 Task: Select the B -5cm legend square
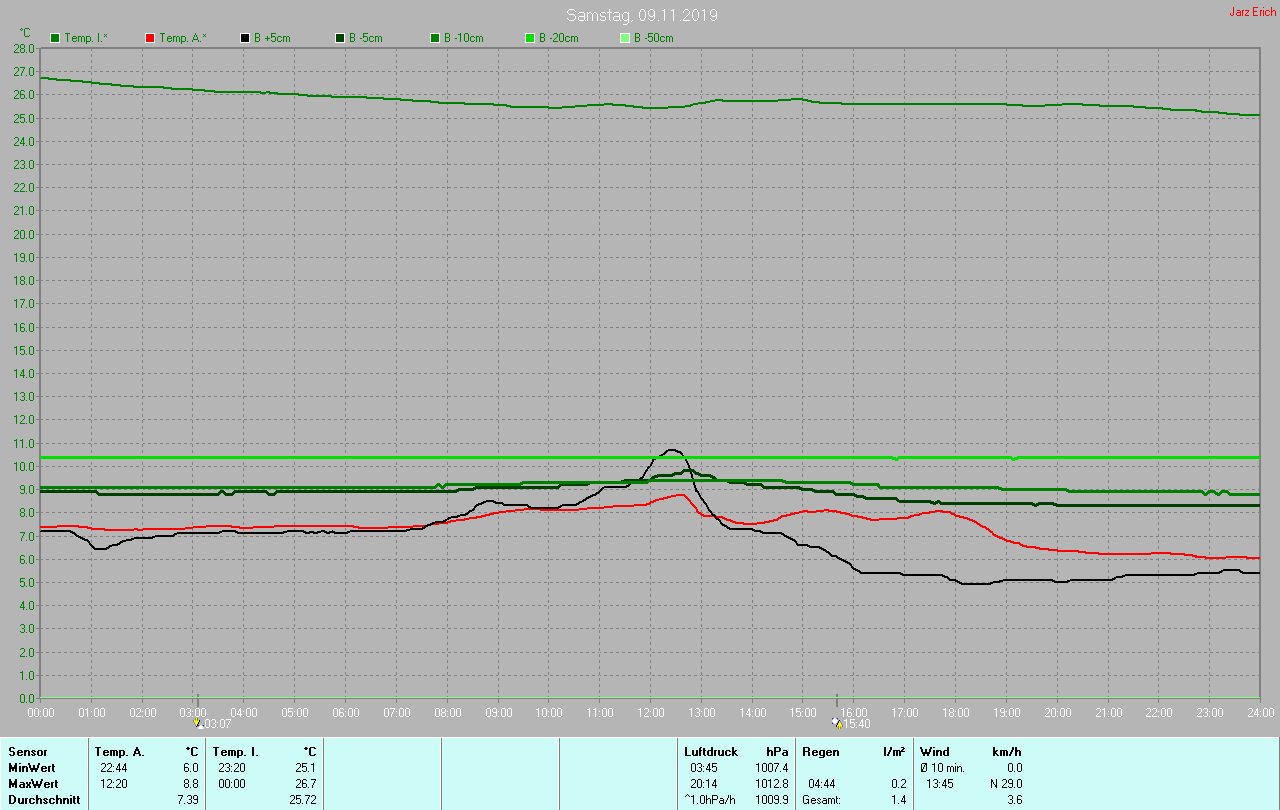pyautogui.click(x=340, y=38)
